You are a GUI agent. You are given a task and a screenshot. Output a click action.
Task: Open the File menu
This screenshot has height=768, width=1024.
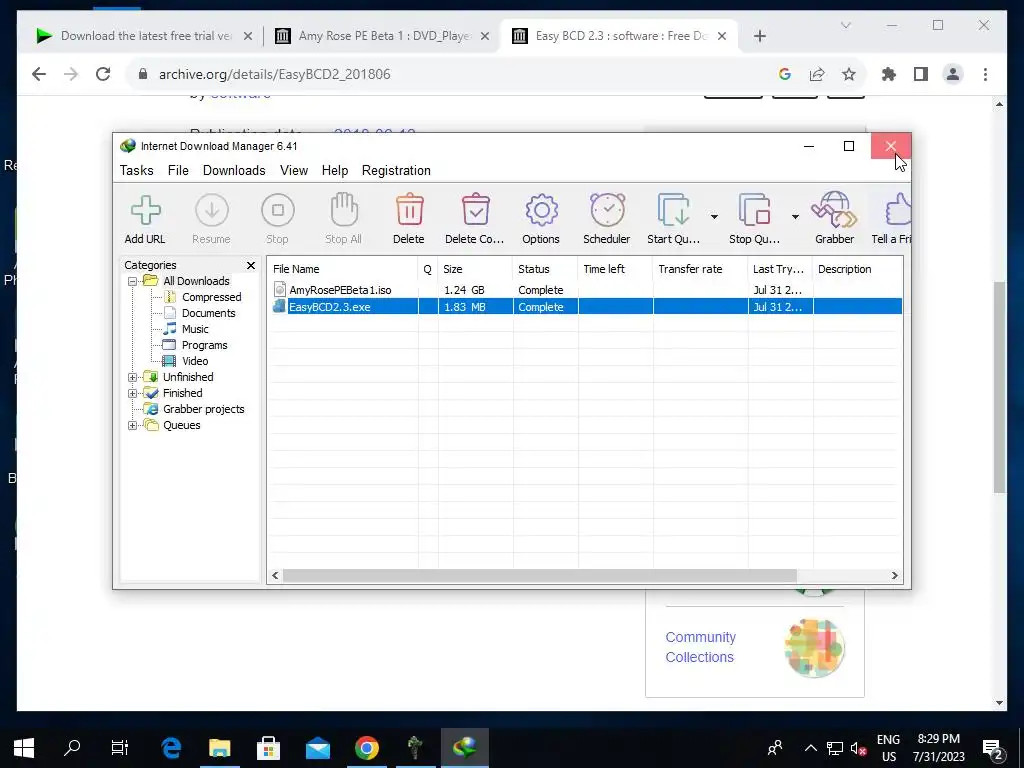point(178,170)
